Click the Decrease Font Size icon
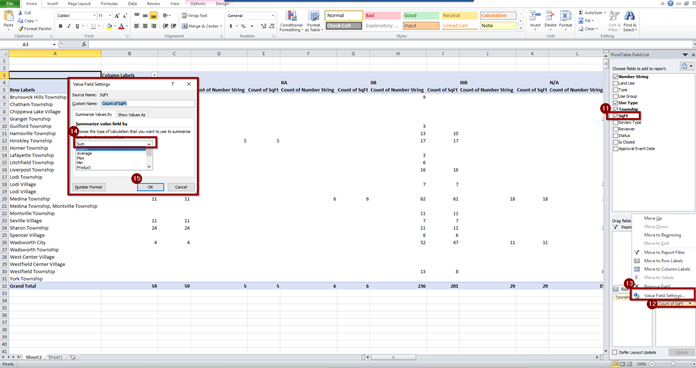This screenshot has width=696, height=368. (x=125, y=16)
